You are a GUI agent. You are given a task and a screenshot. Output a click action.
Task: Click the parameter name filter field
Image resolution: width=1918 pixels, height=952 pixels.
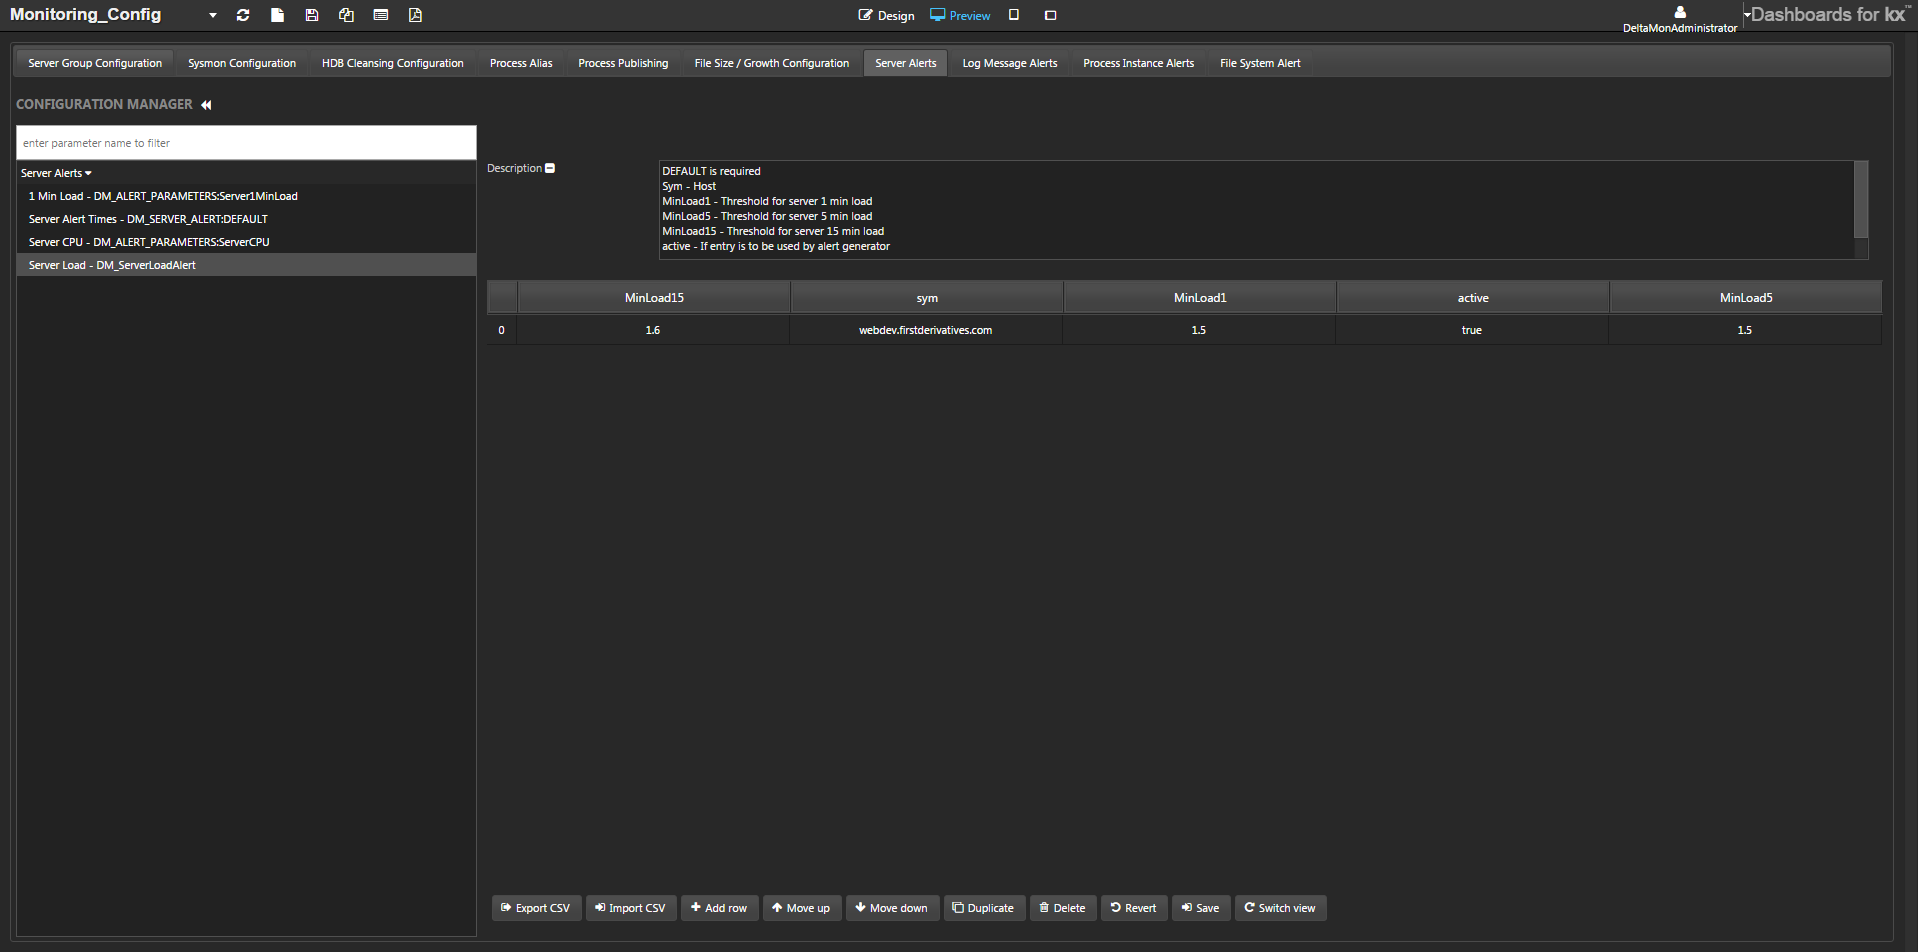coord(246,143)
